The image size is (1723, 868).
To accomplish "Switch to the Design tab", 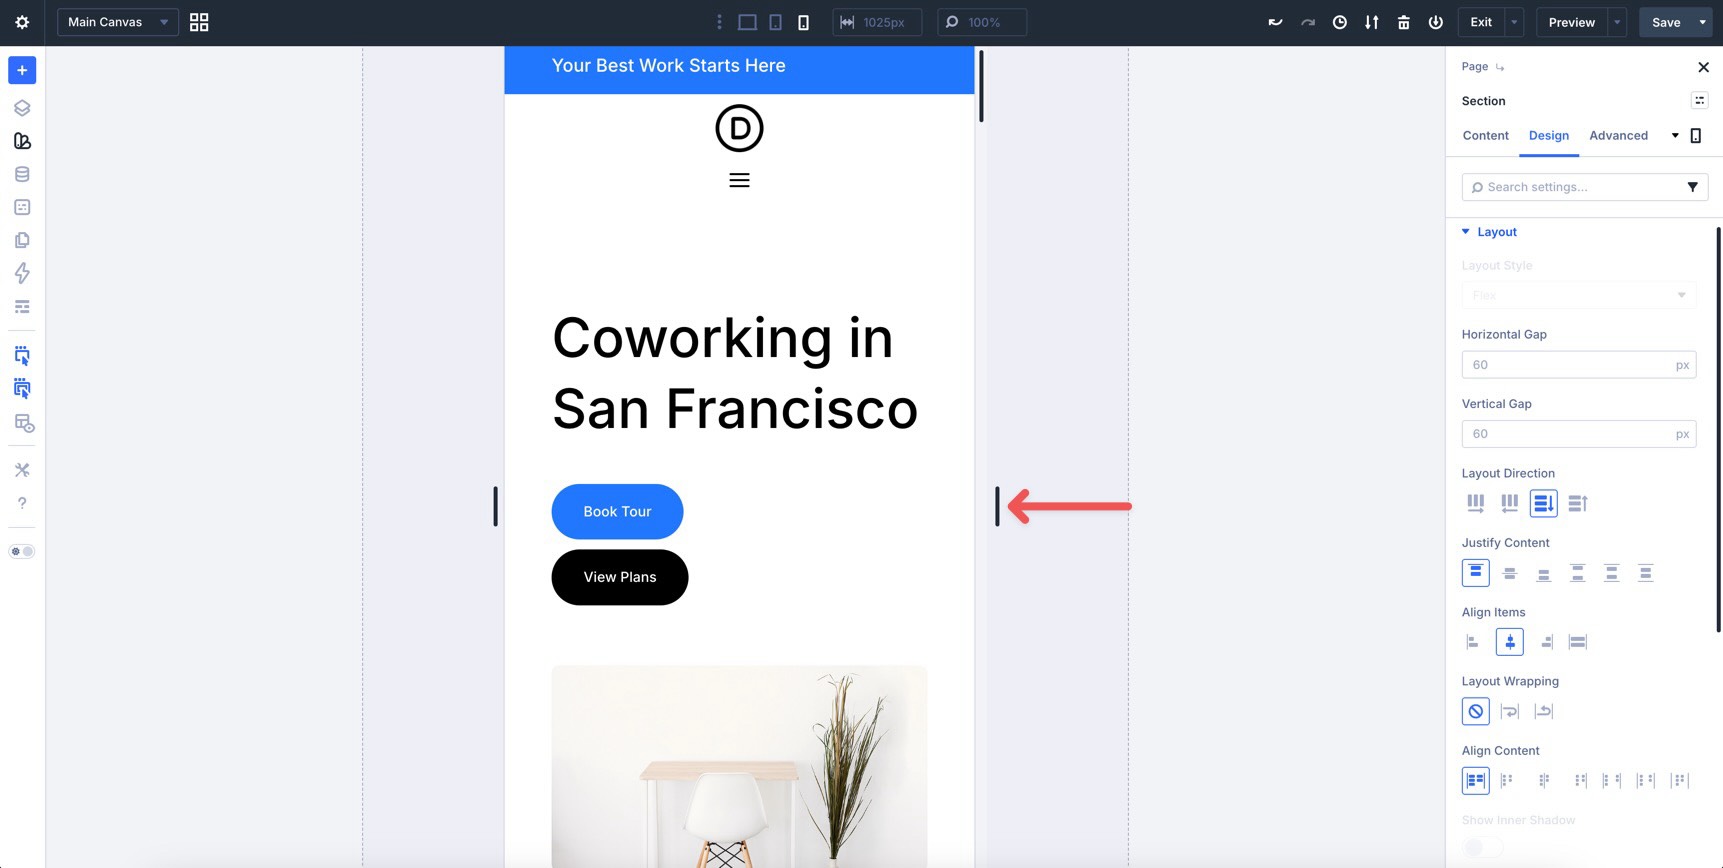I will point(1548,136).
